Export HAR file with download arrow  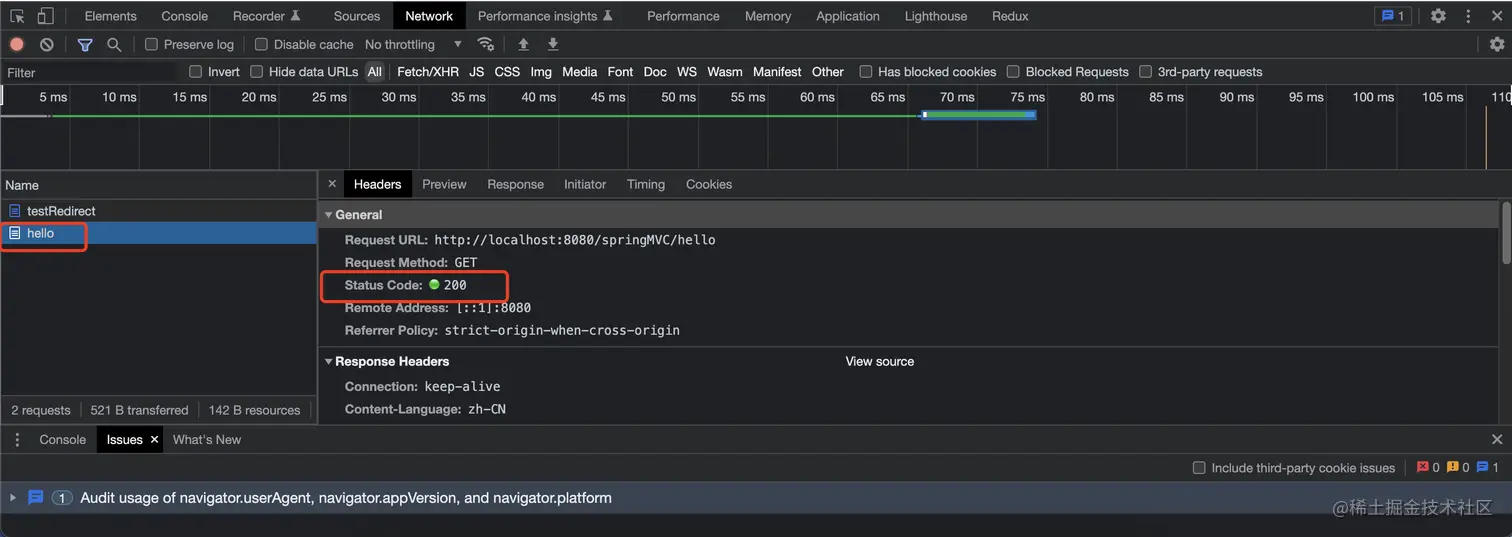coord(553,44)
